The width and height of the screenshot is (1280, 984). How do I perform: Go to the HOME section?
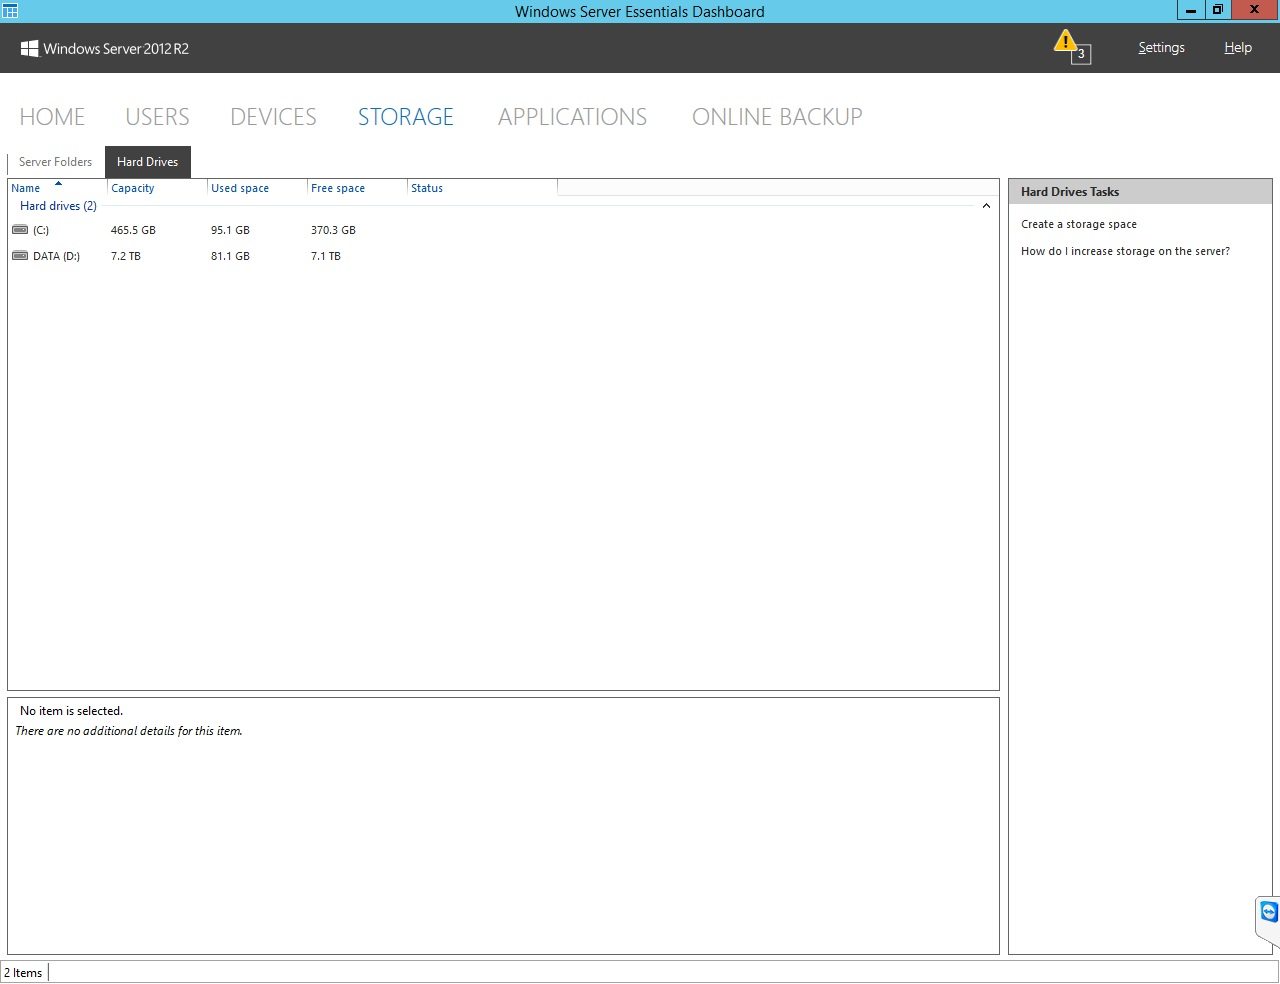(52, 117)
